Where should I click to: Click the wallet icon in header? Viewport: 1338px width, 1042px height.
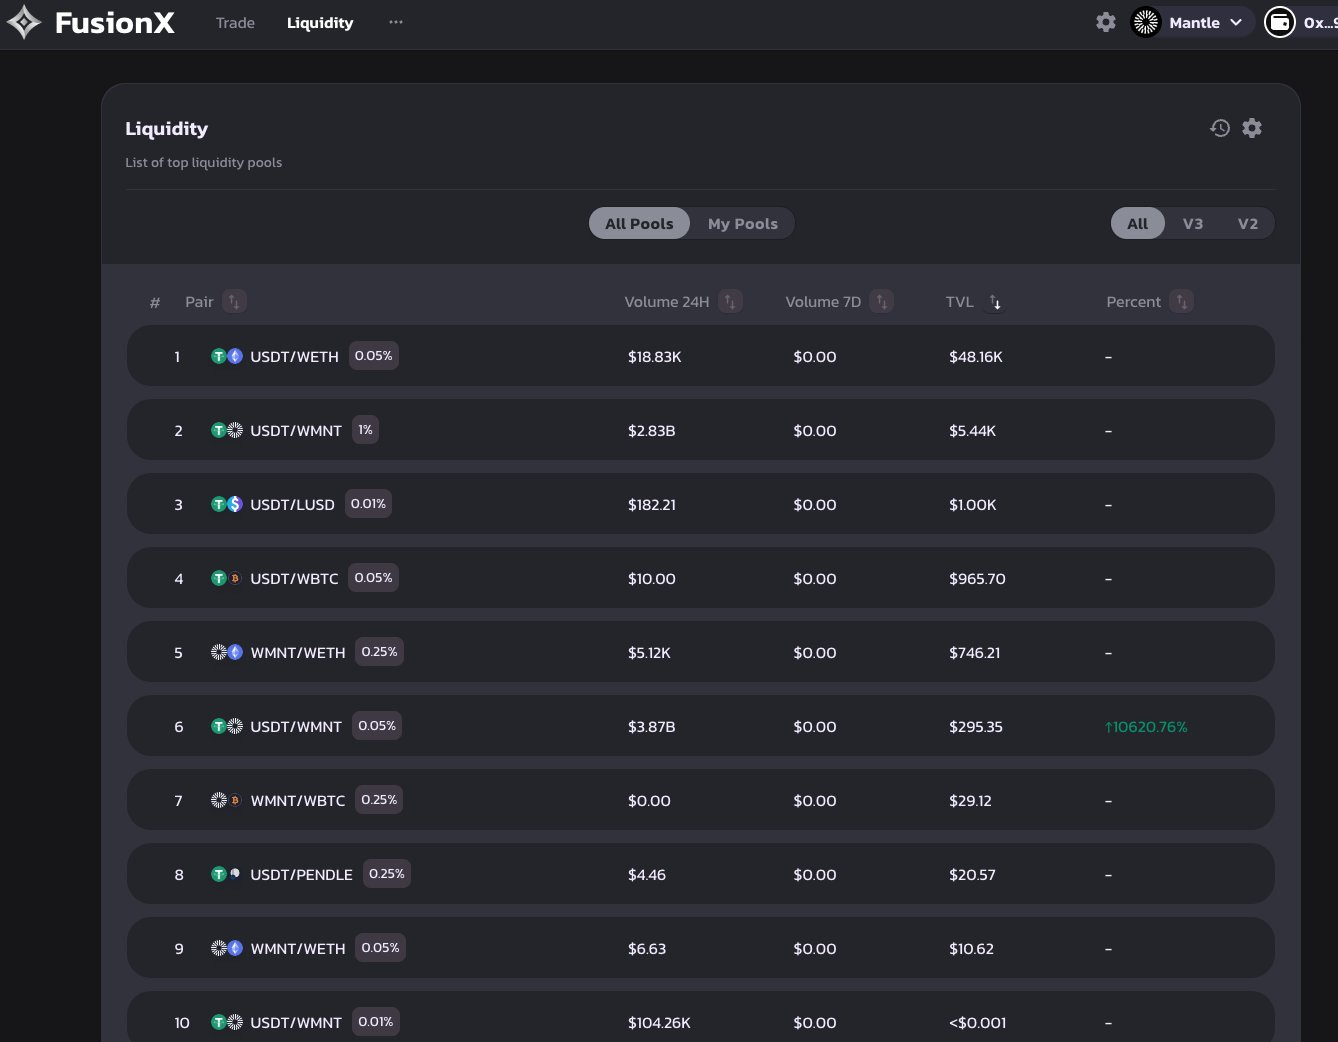(x=1280, y=22)
